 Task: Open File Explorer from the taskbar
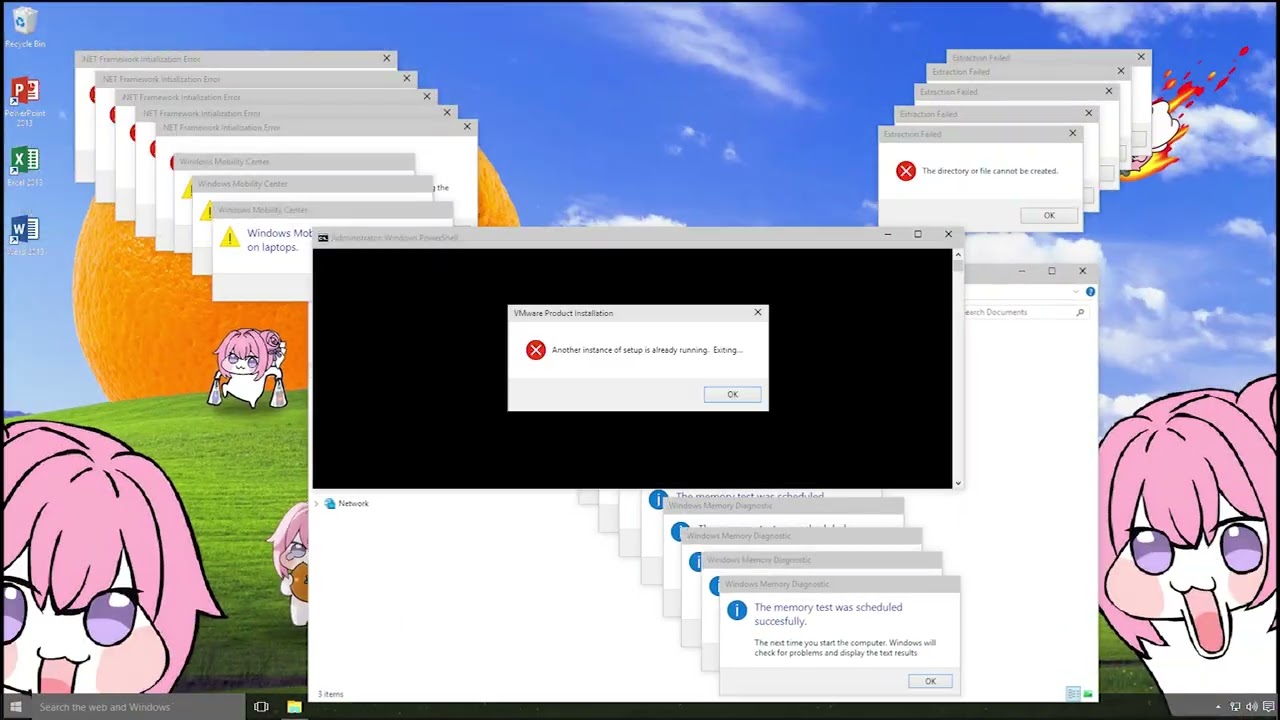[294, 707]
